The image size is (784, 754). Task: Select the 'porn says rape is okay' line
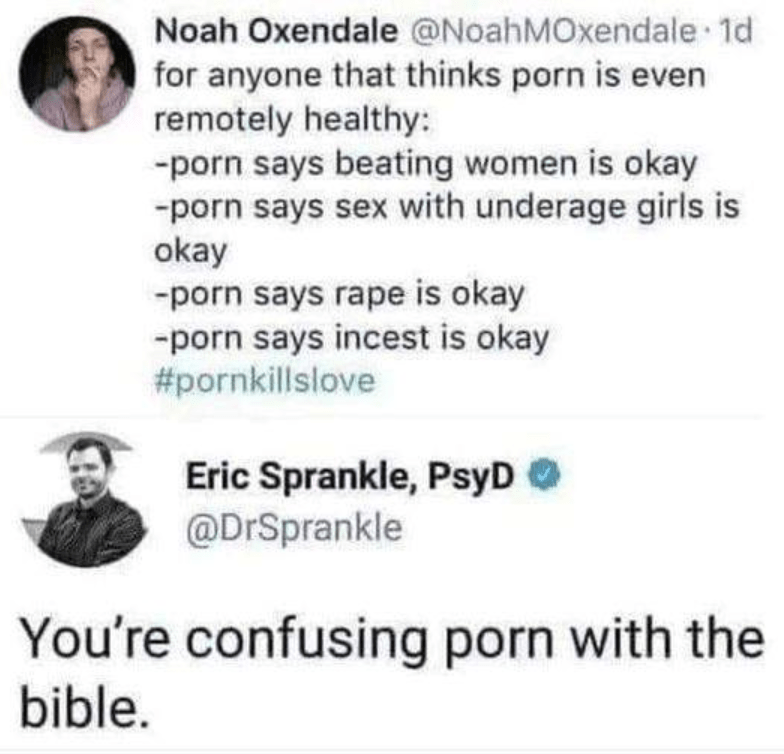pos(339,294)
